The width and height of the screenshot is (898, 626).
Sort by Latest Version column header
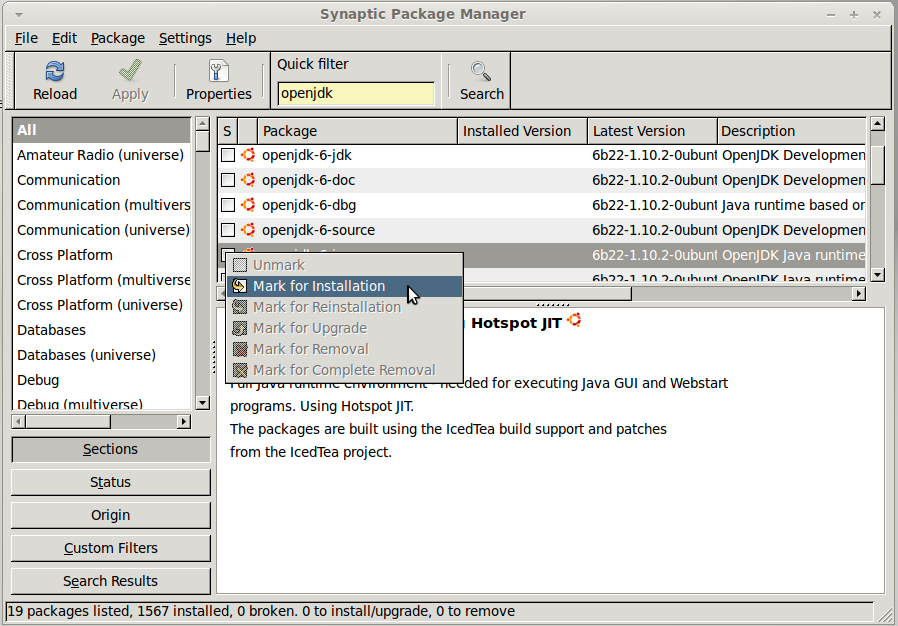(x=652, y=131)
